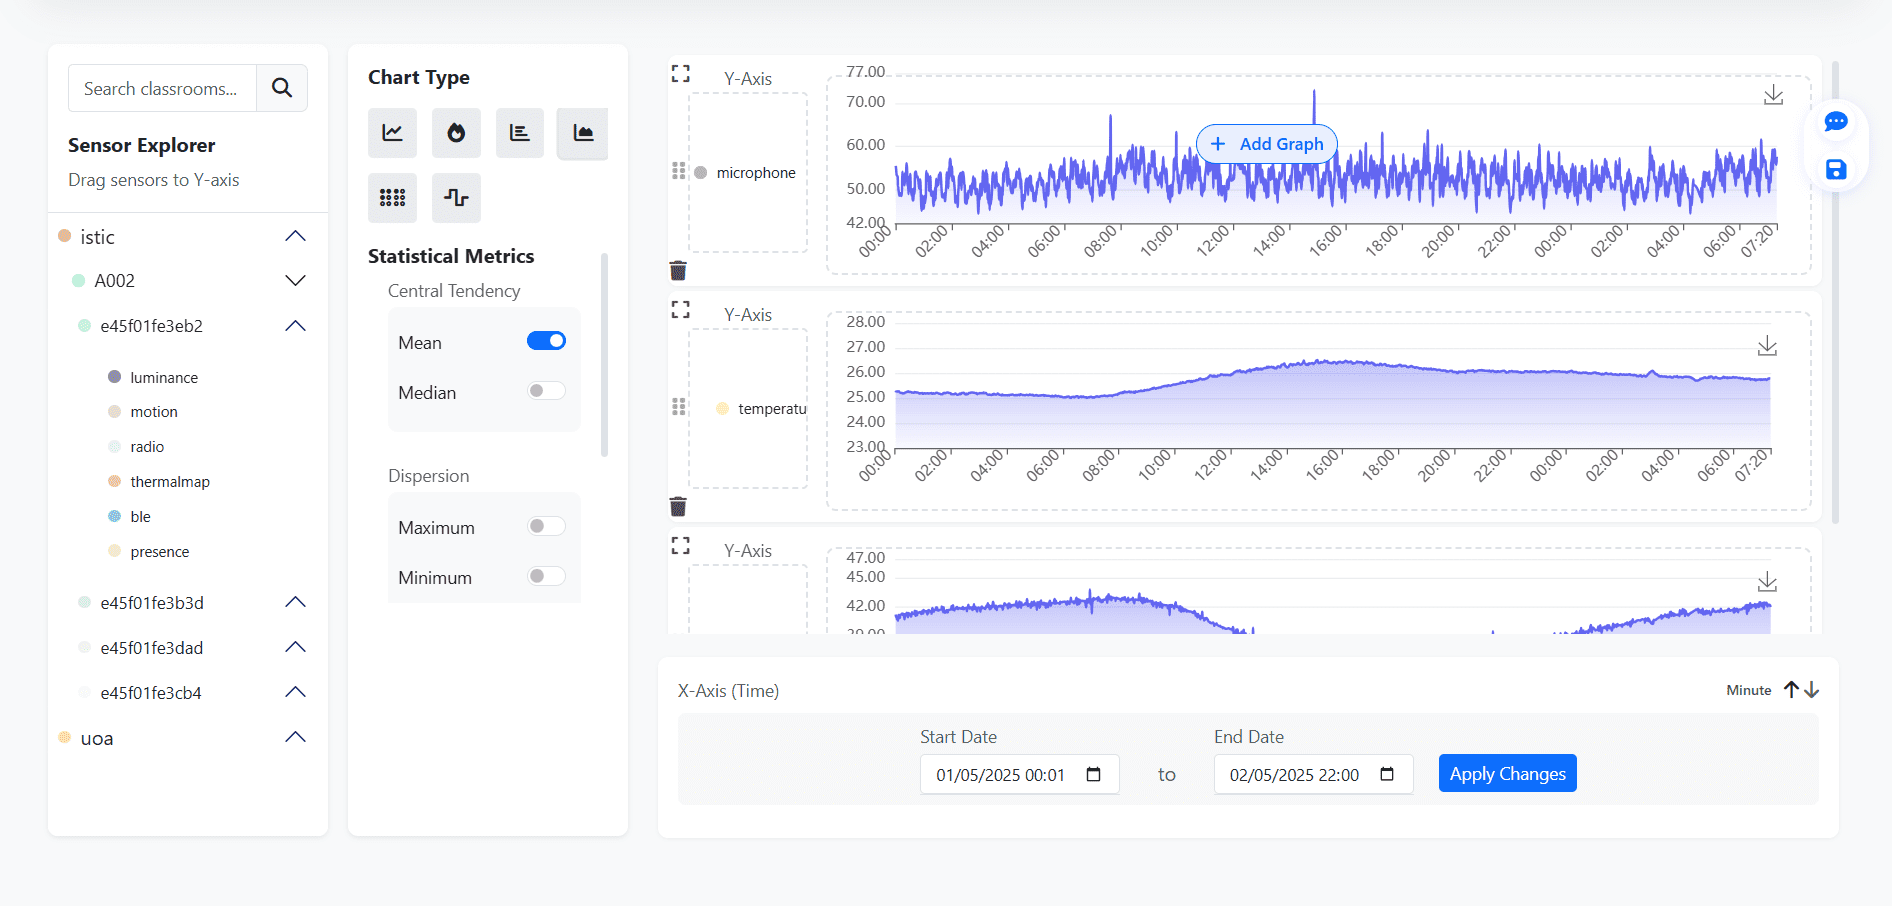
Task: Select the step chart type icon
Action: tap(456, 197)
